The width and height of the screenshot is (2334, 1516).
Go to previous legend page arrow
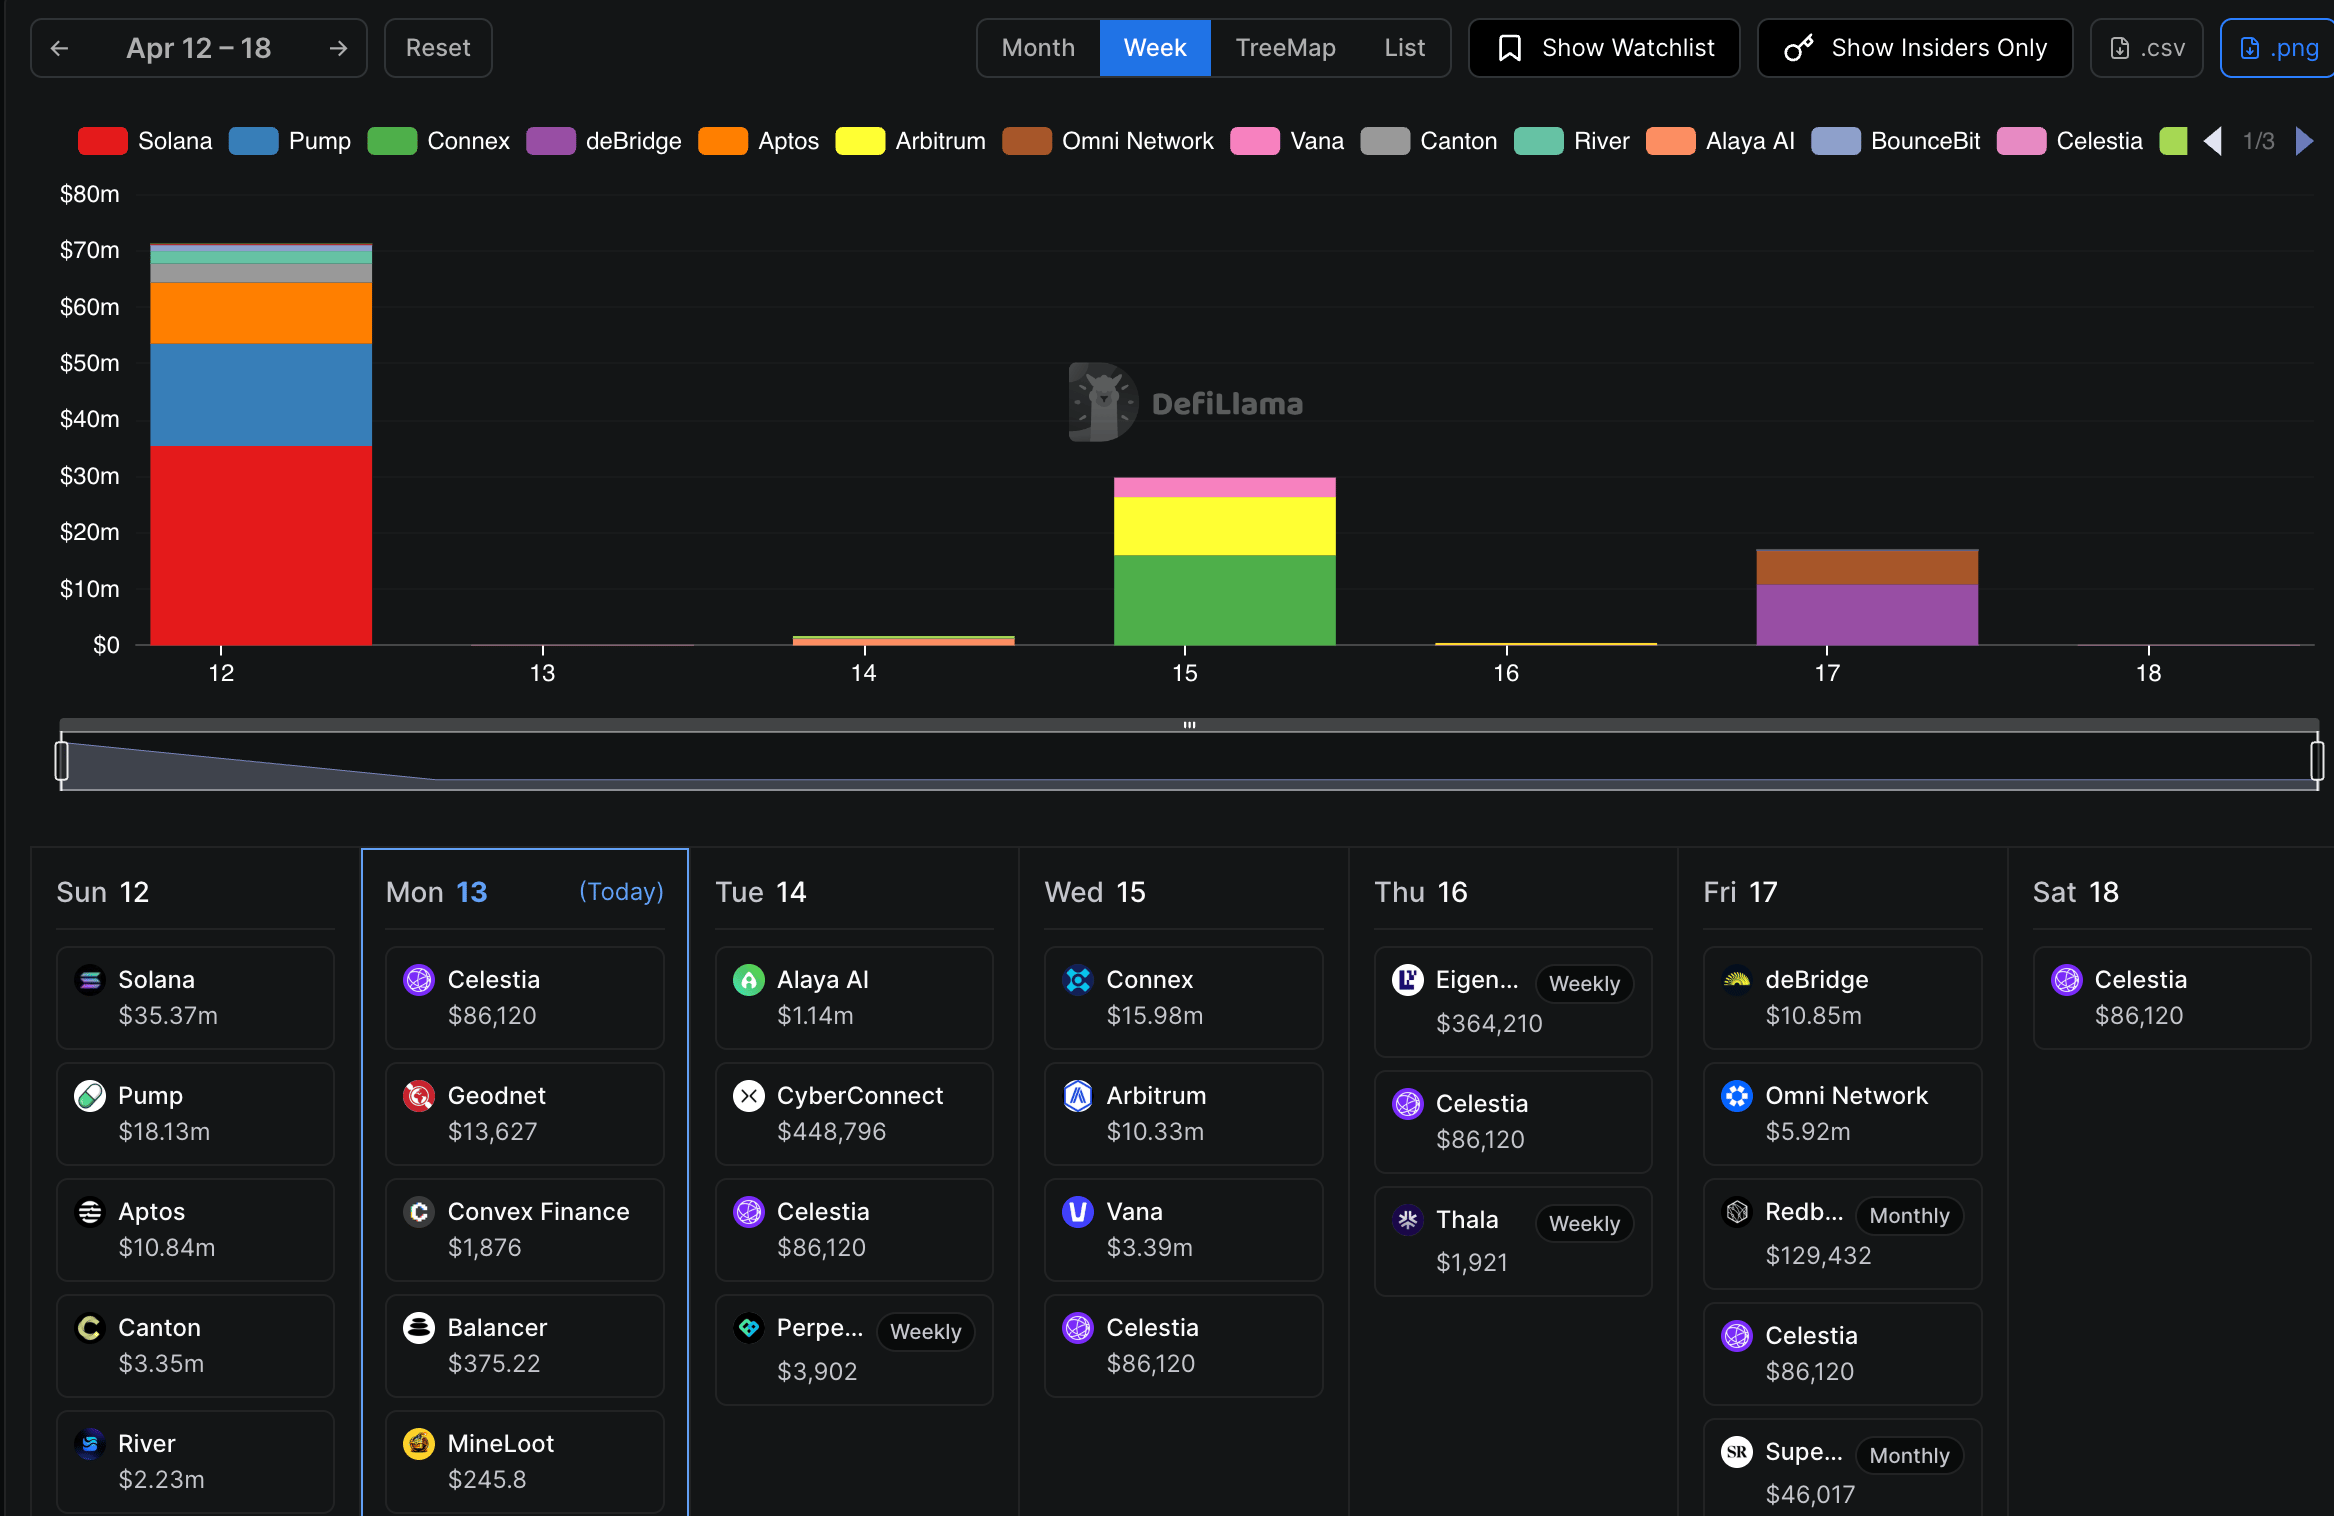(2213, 141)
